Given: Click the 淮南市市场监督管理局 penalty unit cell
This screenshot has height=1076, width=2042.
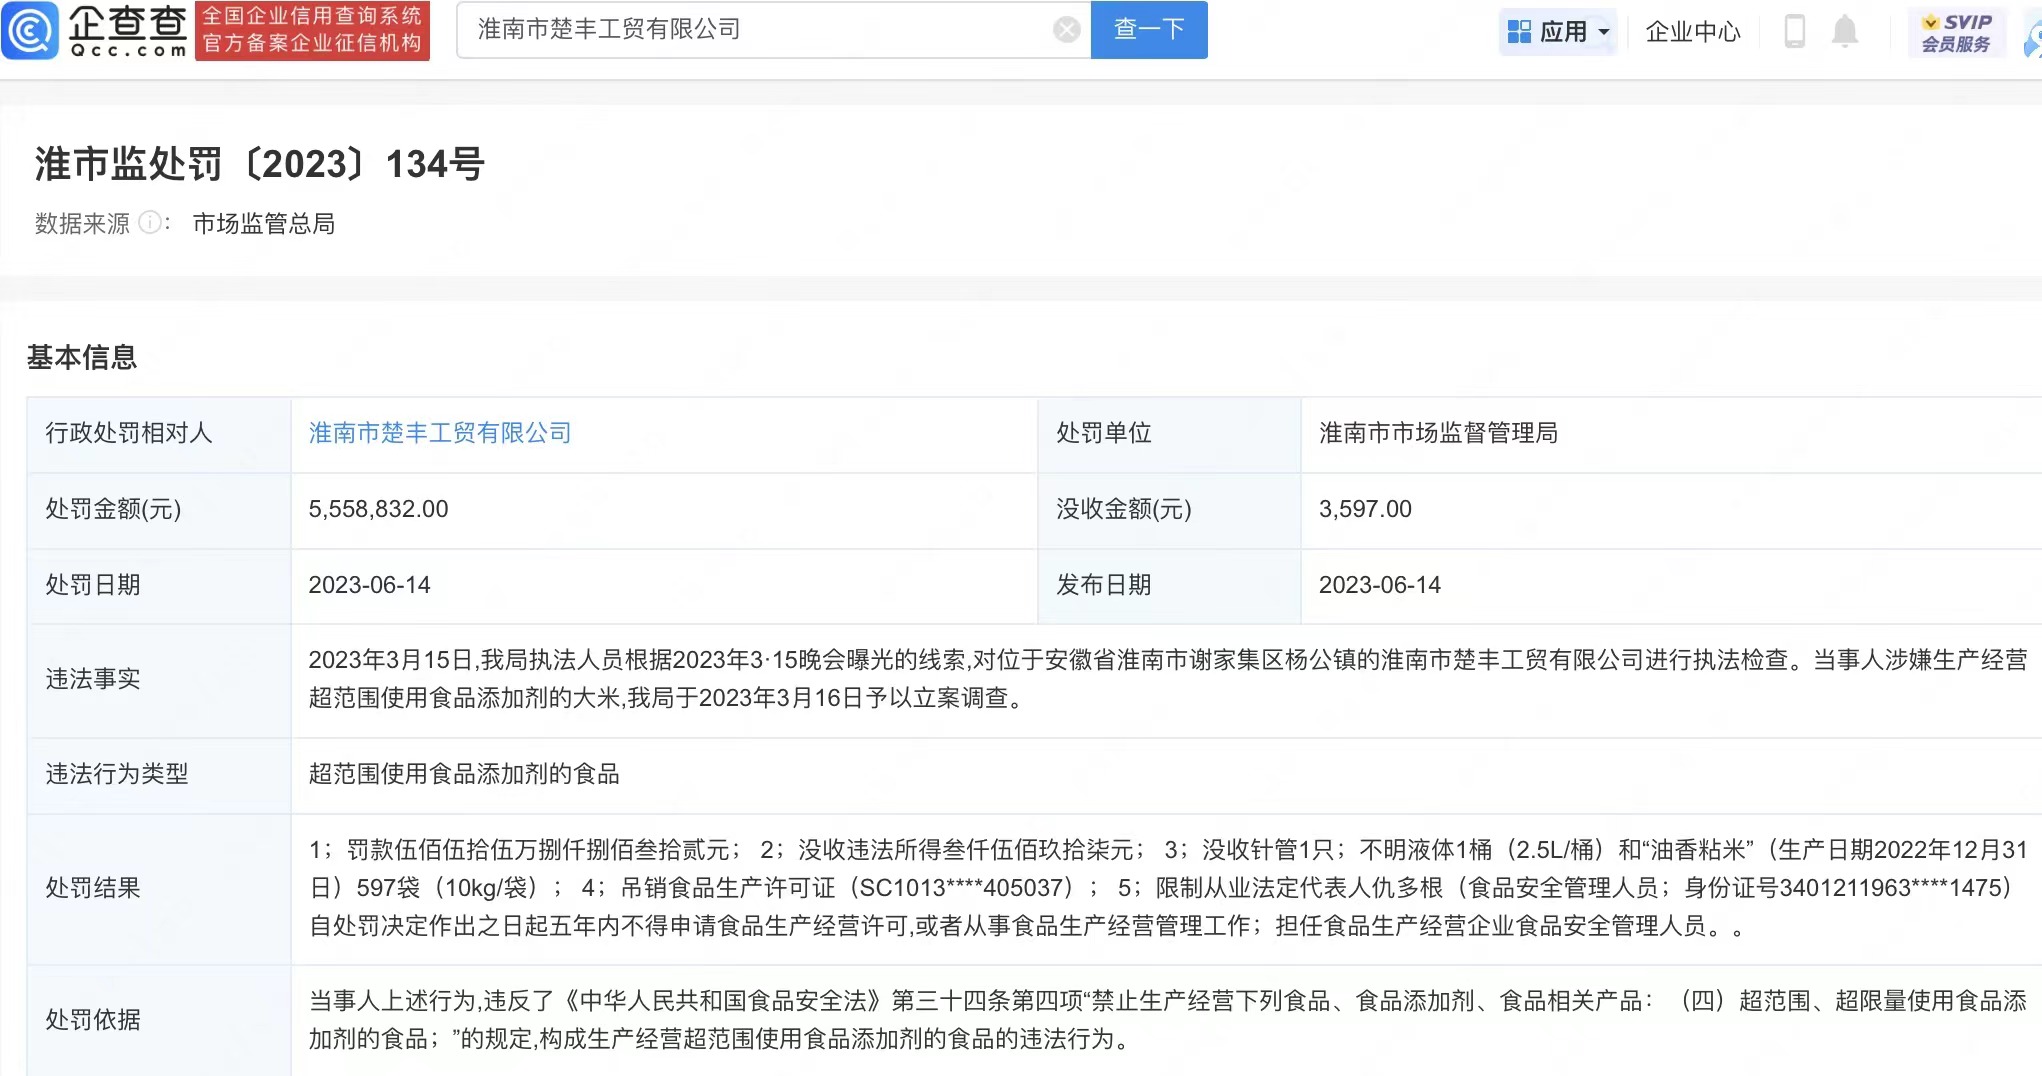Looking at the screenshot, I should coord(1438,433).
